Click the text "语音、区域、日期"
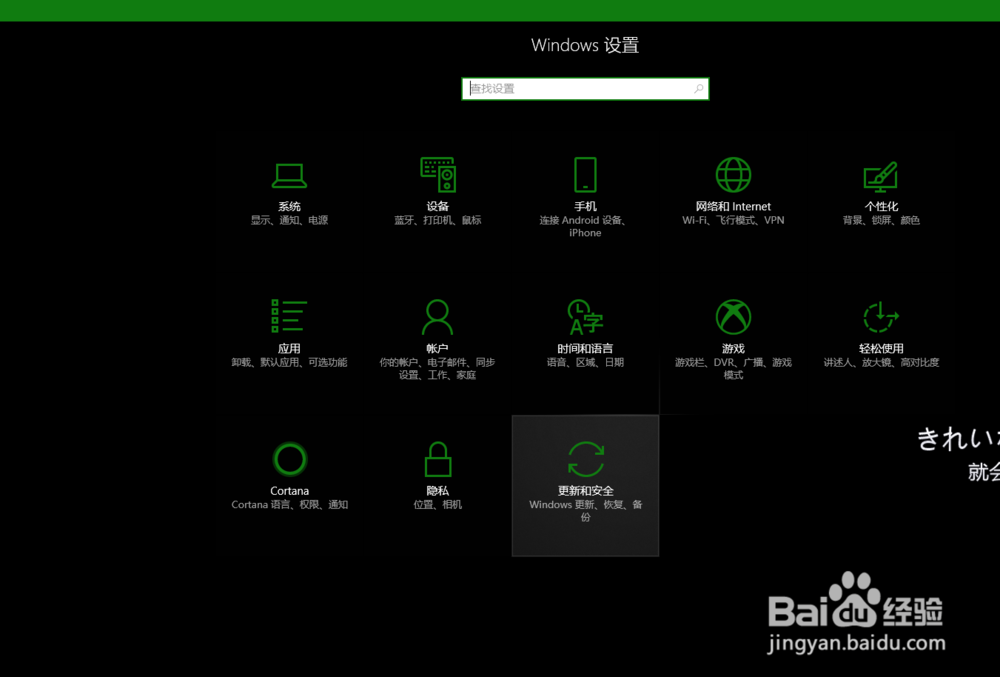The width and height of the screenshot is (1000, 677). 585,362
